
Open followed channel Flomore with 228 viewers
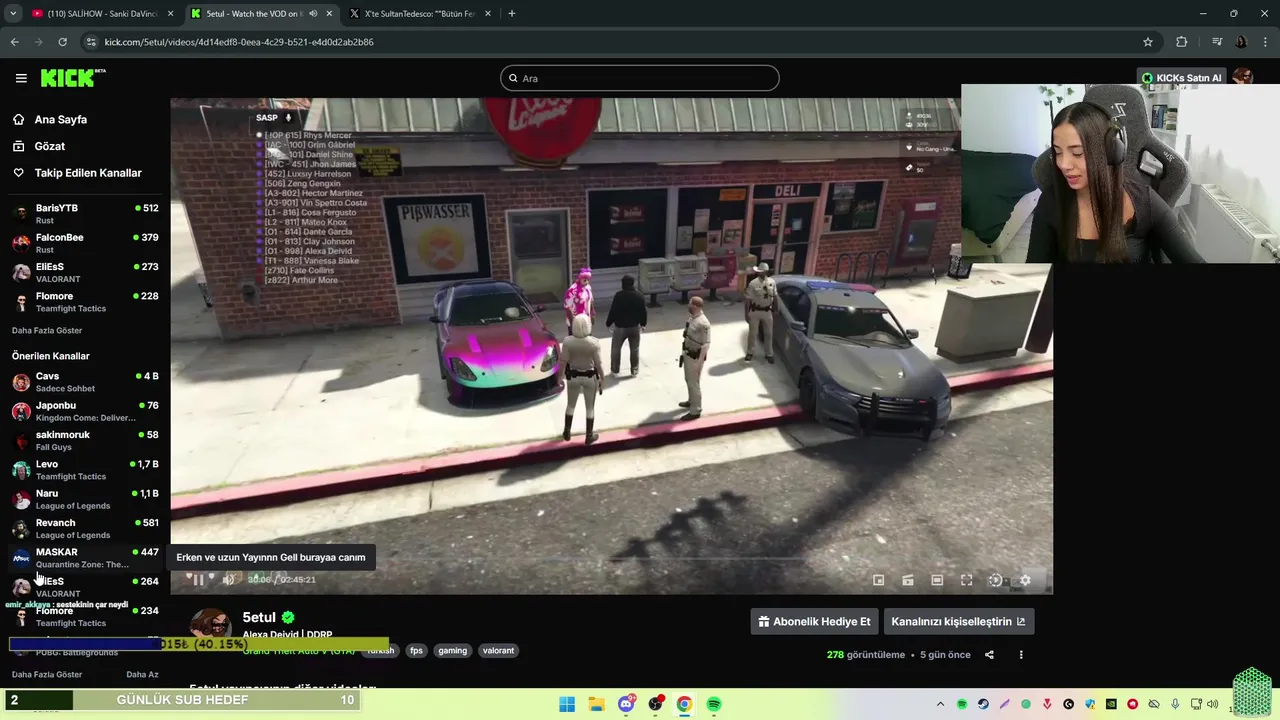[84, 302]
